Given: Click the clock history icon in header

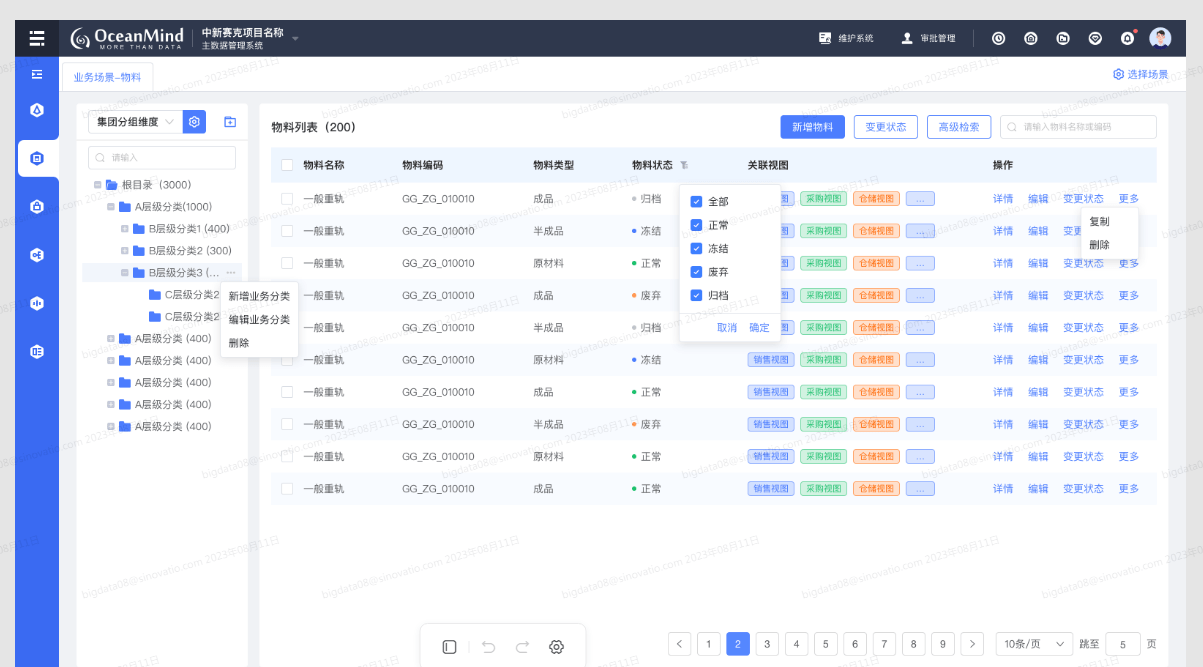Looking at the screenshot, I should click(998, 38).
